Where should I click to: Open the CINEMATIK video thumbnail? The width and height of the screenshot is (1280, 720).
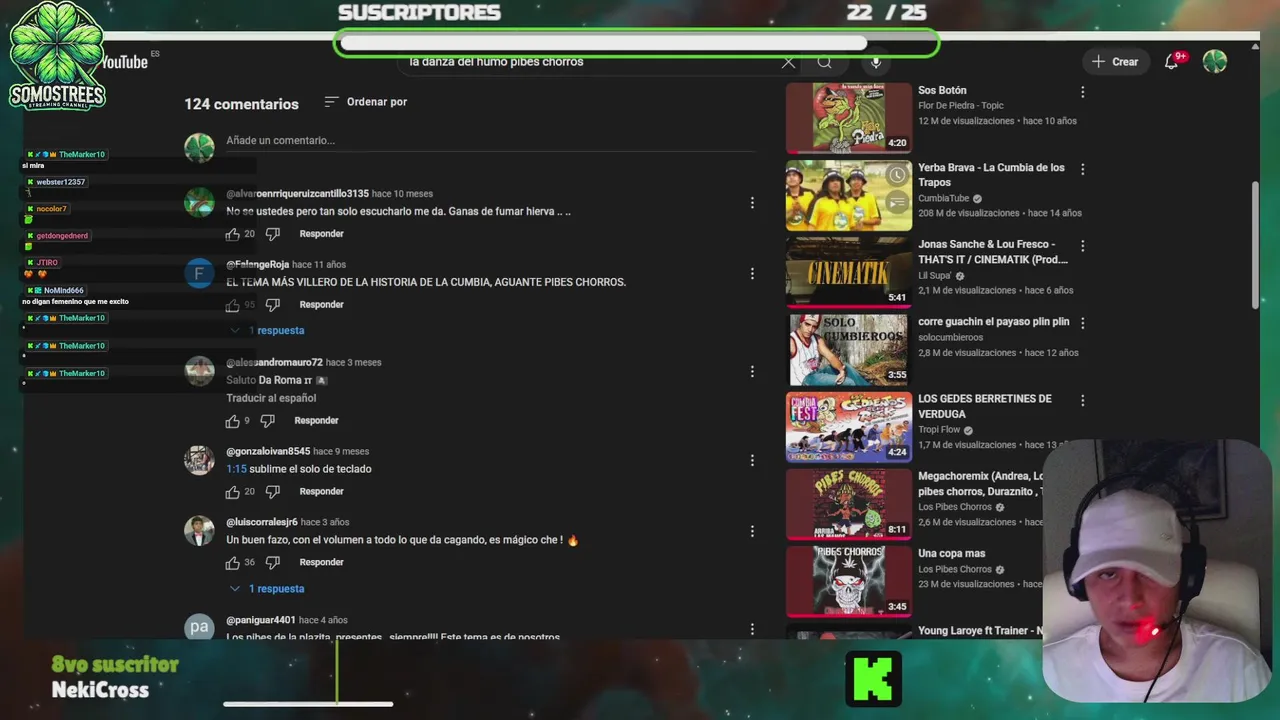[x=849, y=272]
